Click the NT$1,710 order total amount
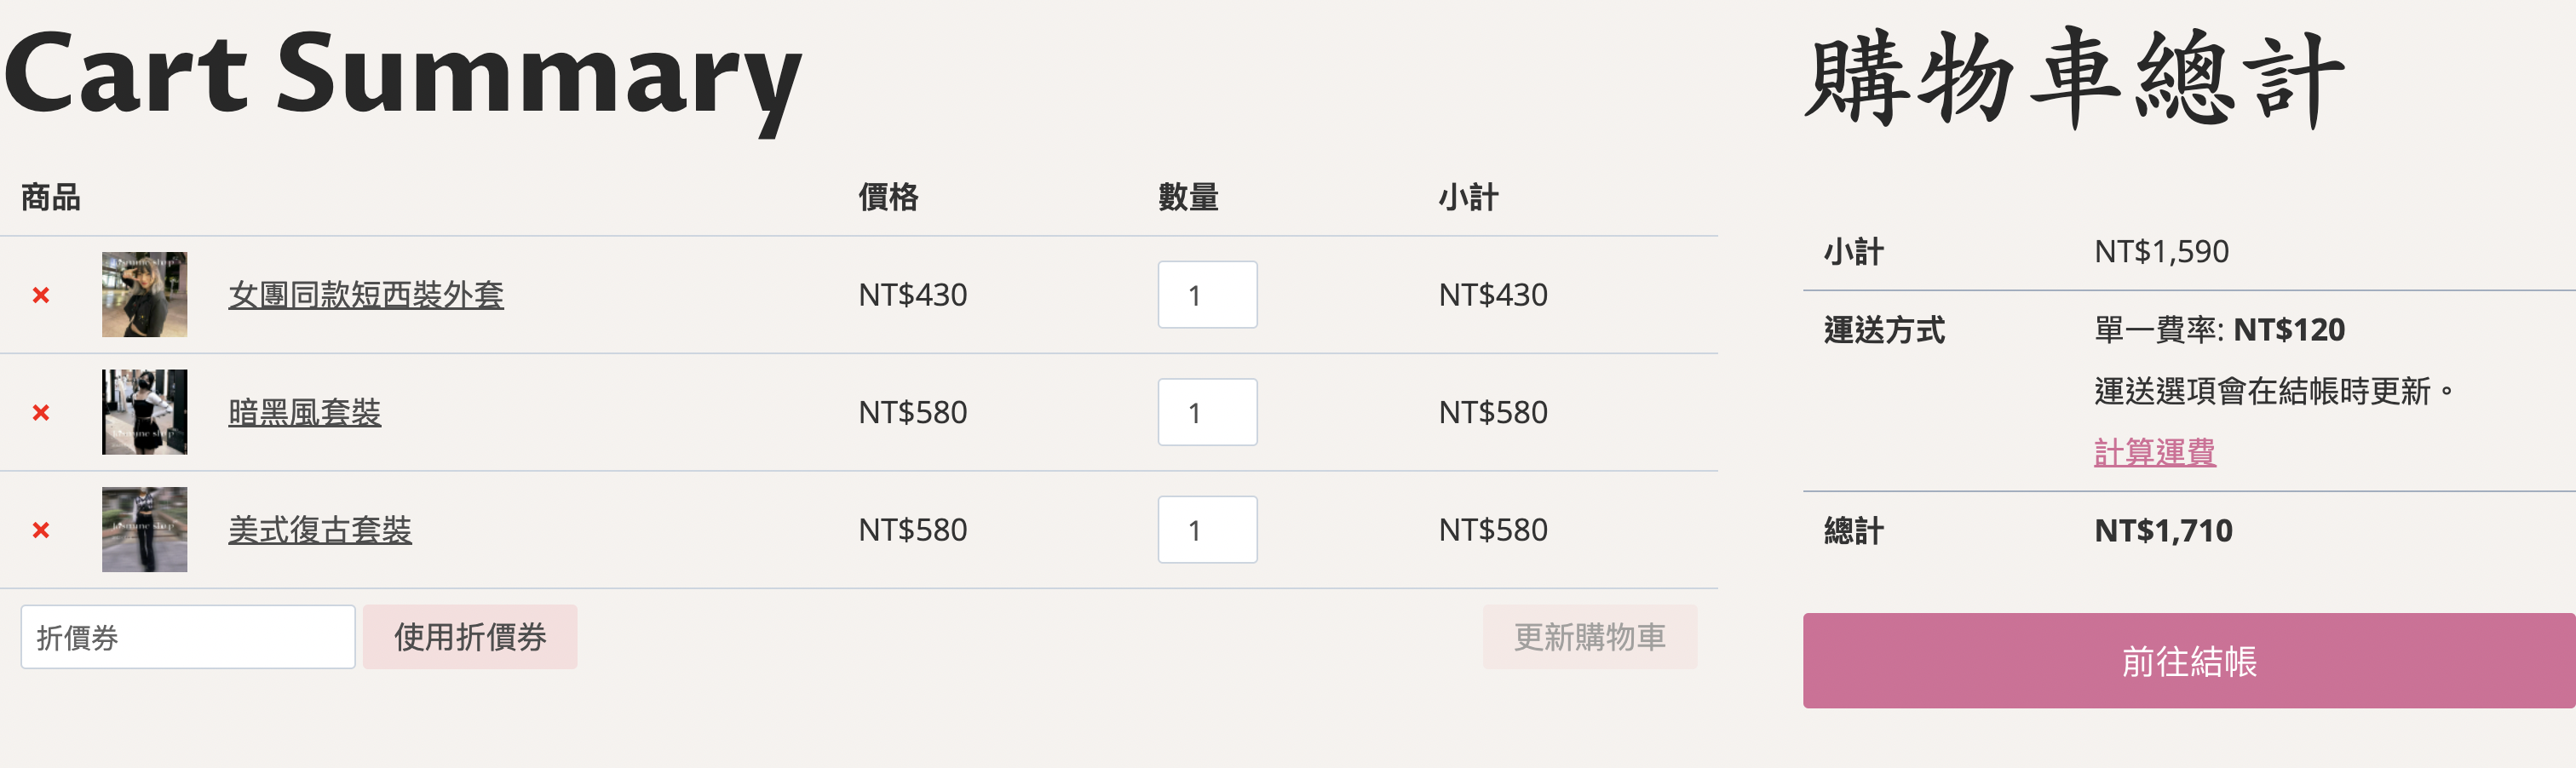 2163,530
